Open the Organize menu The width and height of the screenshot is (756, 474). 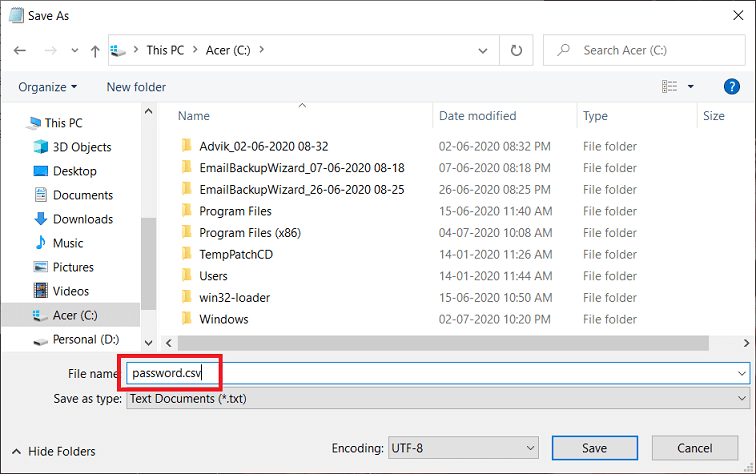coord(47,87)
